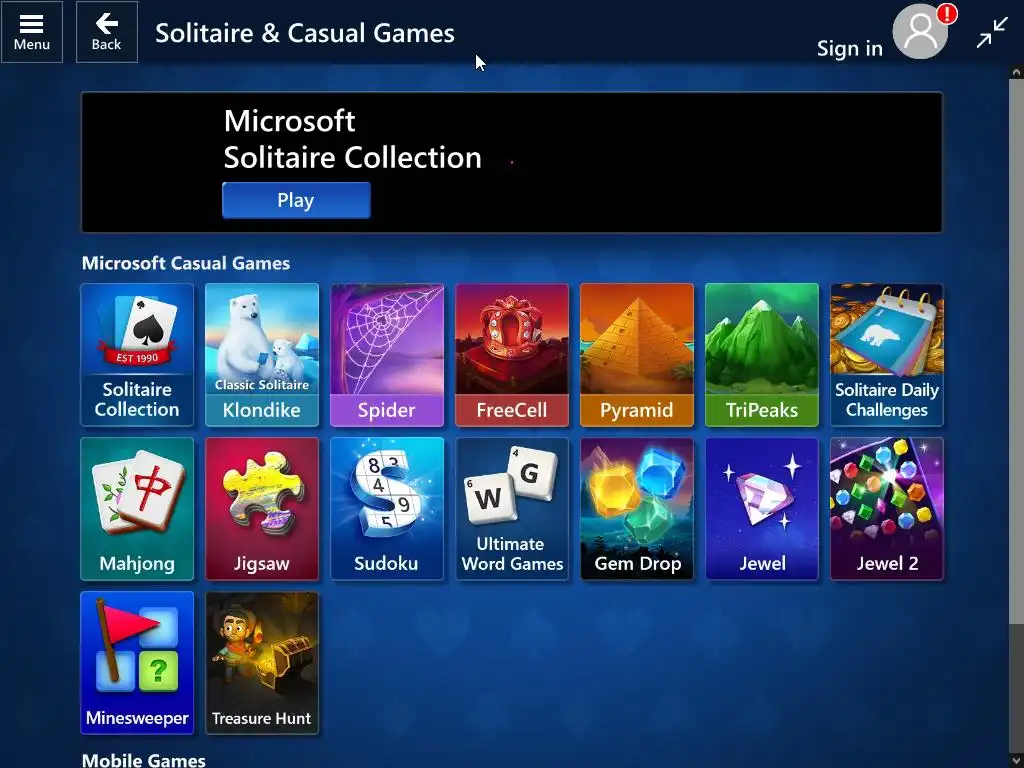Start the Sudoku game tile
1024x768 pixels.
tap(387, 509)
